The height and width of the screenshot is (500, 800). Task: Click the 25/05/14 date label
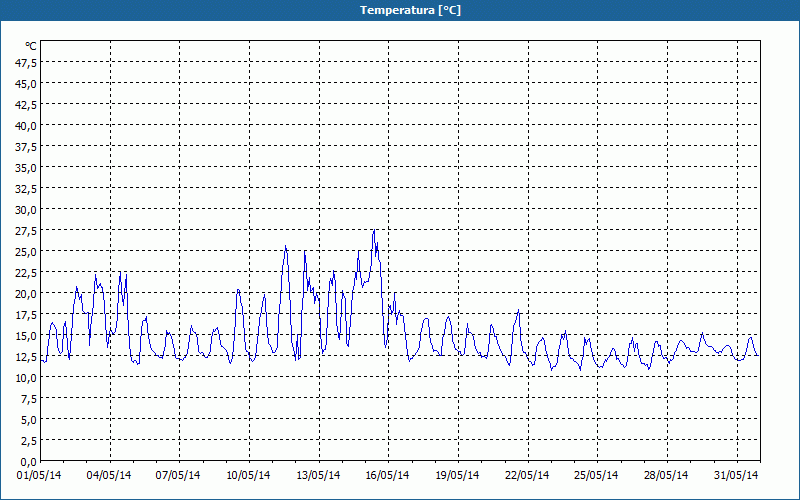pos(596,476)
